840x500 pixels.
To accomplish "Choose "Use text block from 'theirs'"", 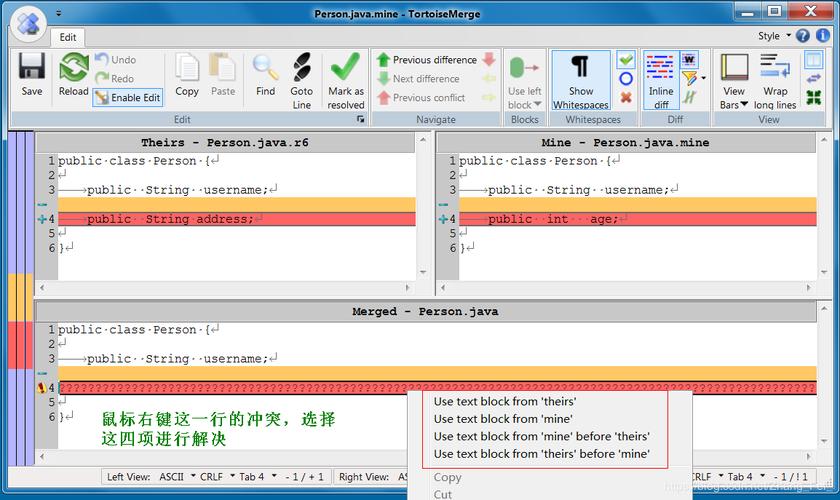I will coord(504,402).
